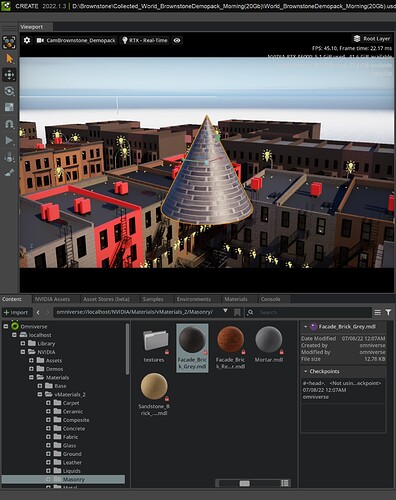Toggle the magnet Snap tool
396x500 pixels.
(x=9, y=124)
